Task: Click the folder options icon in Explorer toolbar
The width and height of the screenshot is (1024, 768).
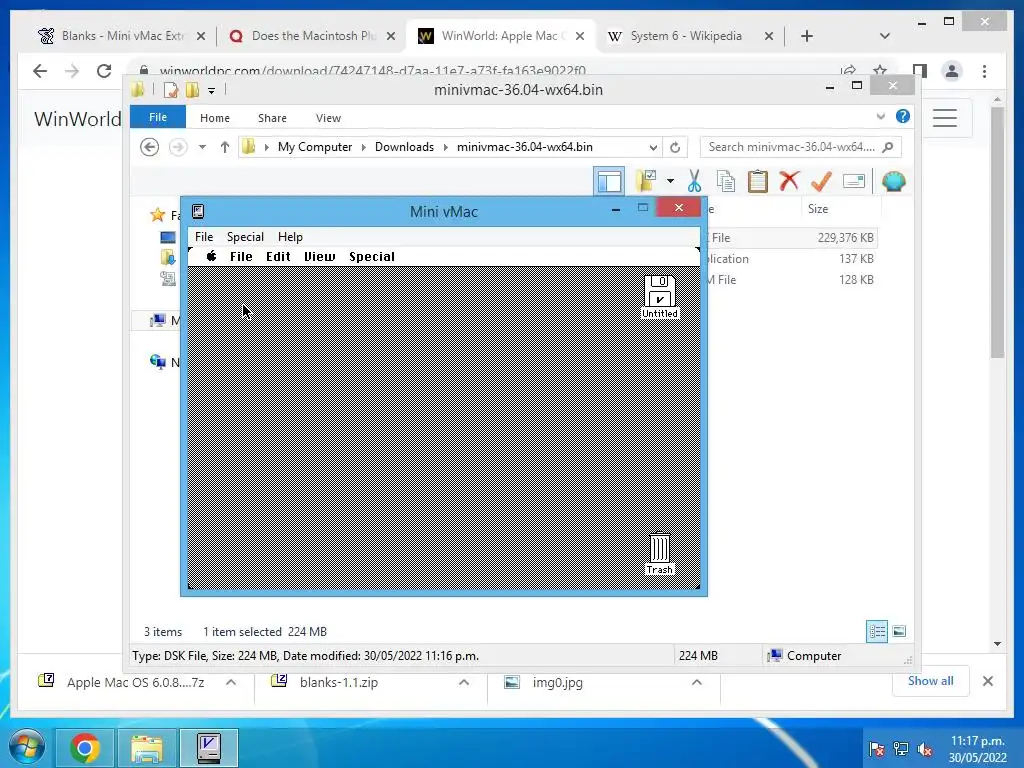Action: tap(647, 181)
